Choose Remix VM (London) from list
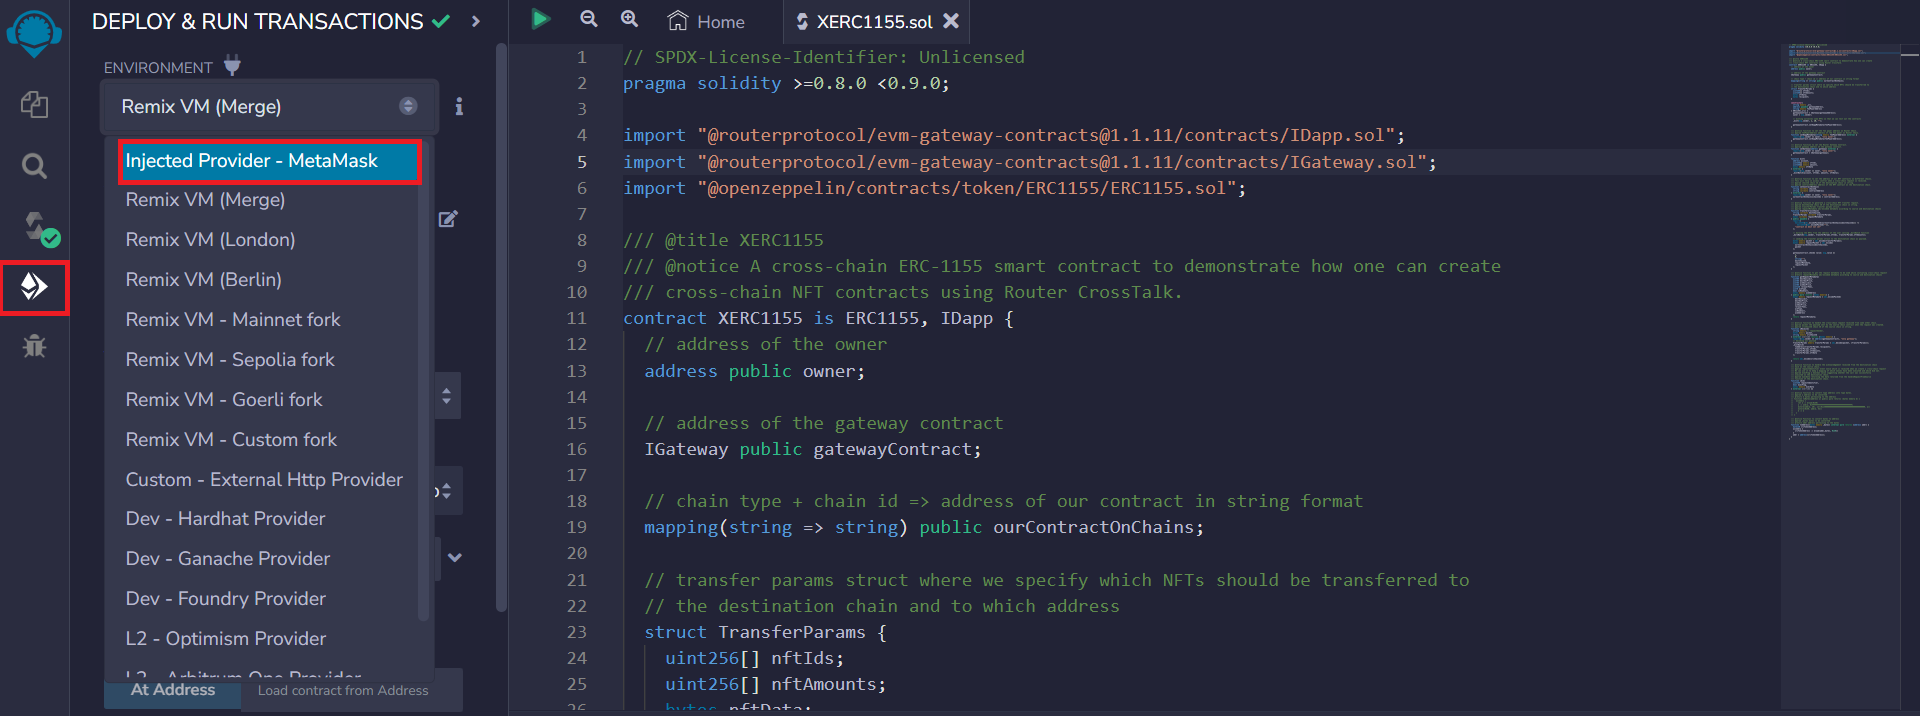The image size is (1920, 716). tap(210, 240)
